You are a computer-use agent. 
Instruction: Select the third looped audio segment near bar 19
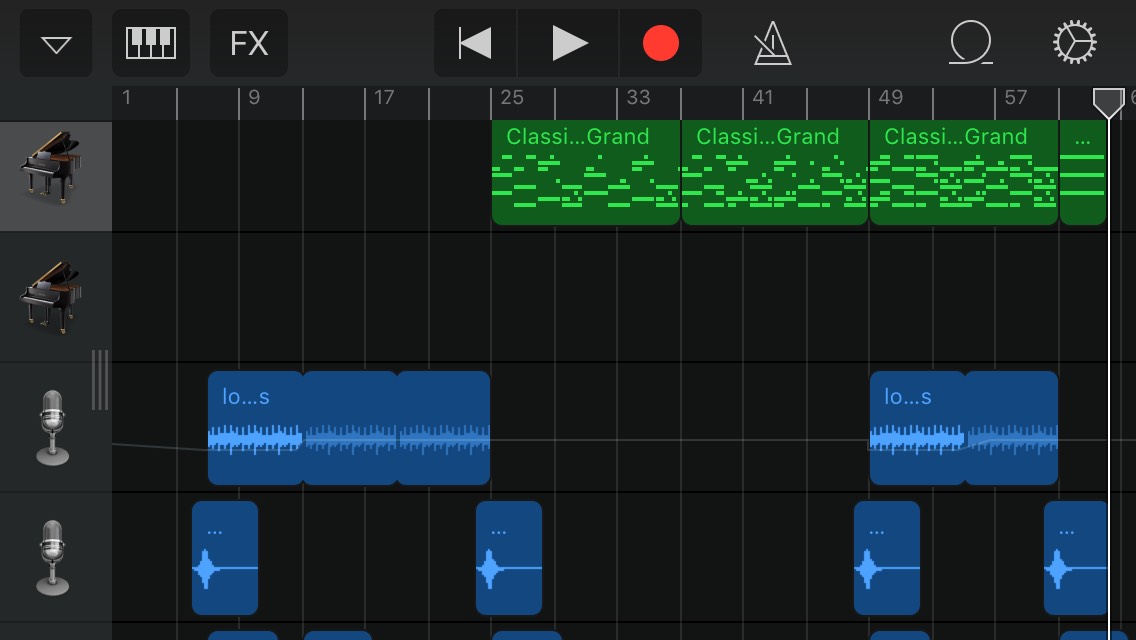point(443,428)
